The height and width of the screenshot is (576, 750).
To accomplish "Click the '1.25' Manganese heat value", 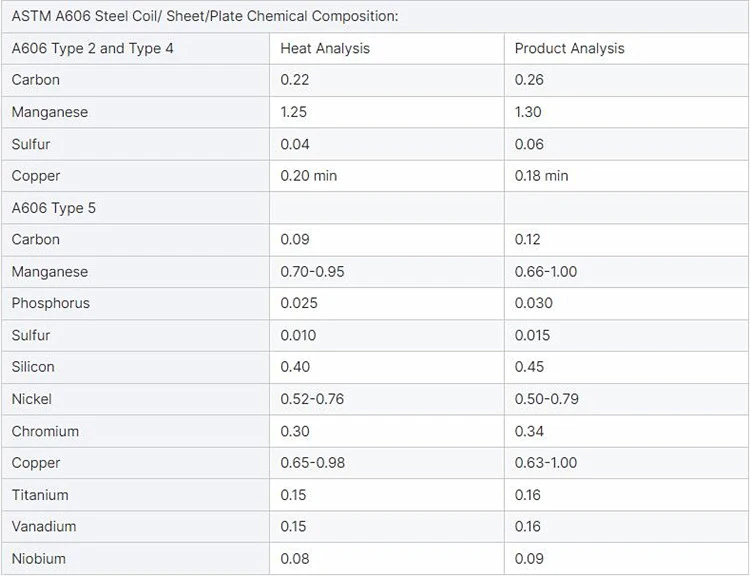I will [293, 112].
